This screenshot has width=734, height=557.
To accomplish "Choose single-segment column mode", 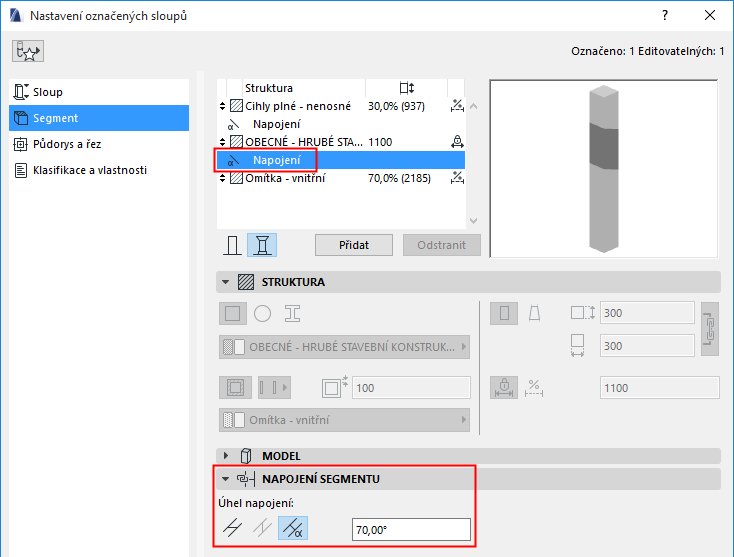I will click(x=232, y=245).
